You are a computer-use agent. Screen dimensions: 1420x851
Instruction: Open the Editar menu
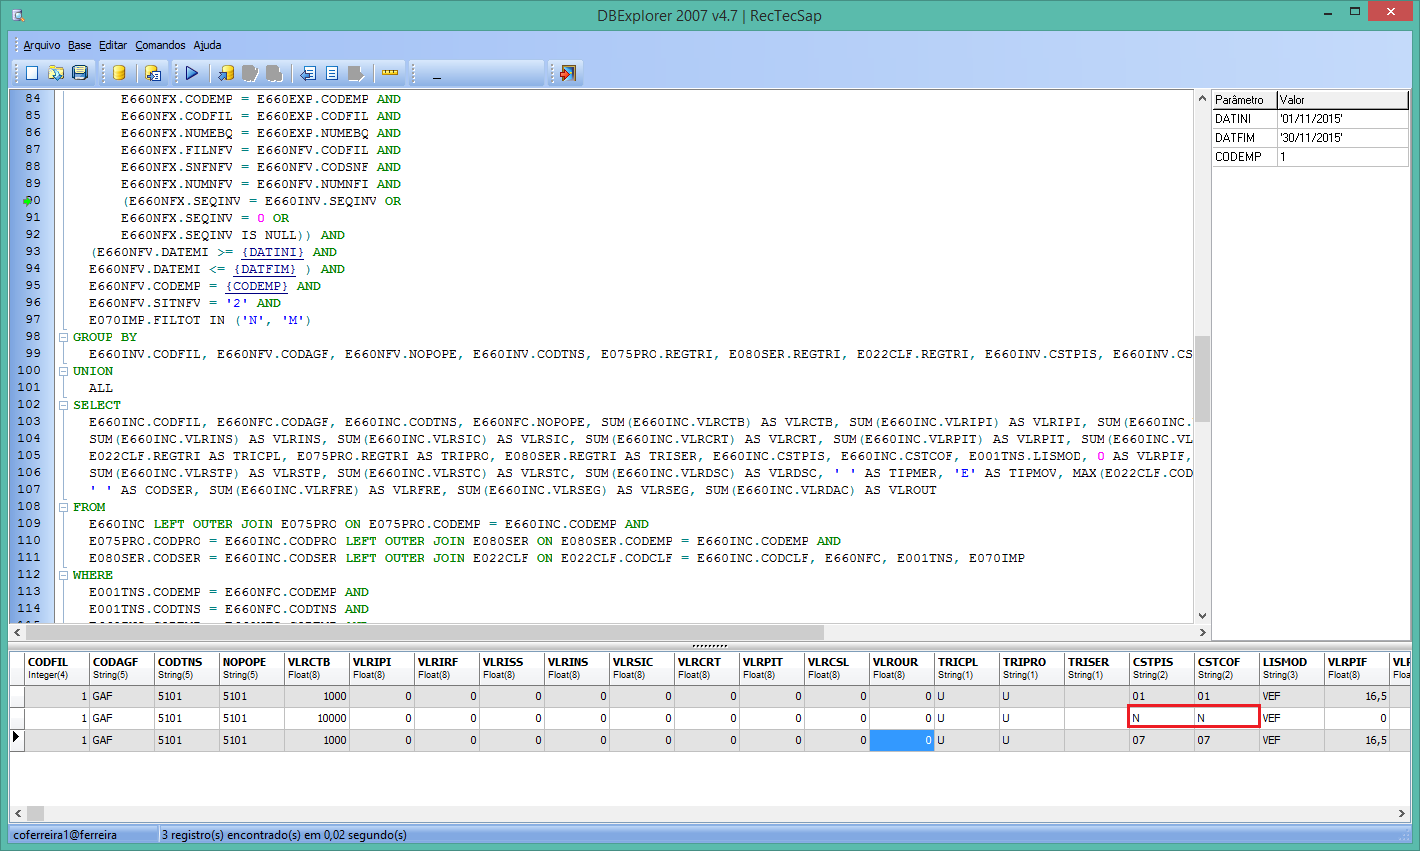point(113,45)
